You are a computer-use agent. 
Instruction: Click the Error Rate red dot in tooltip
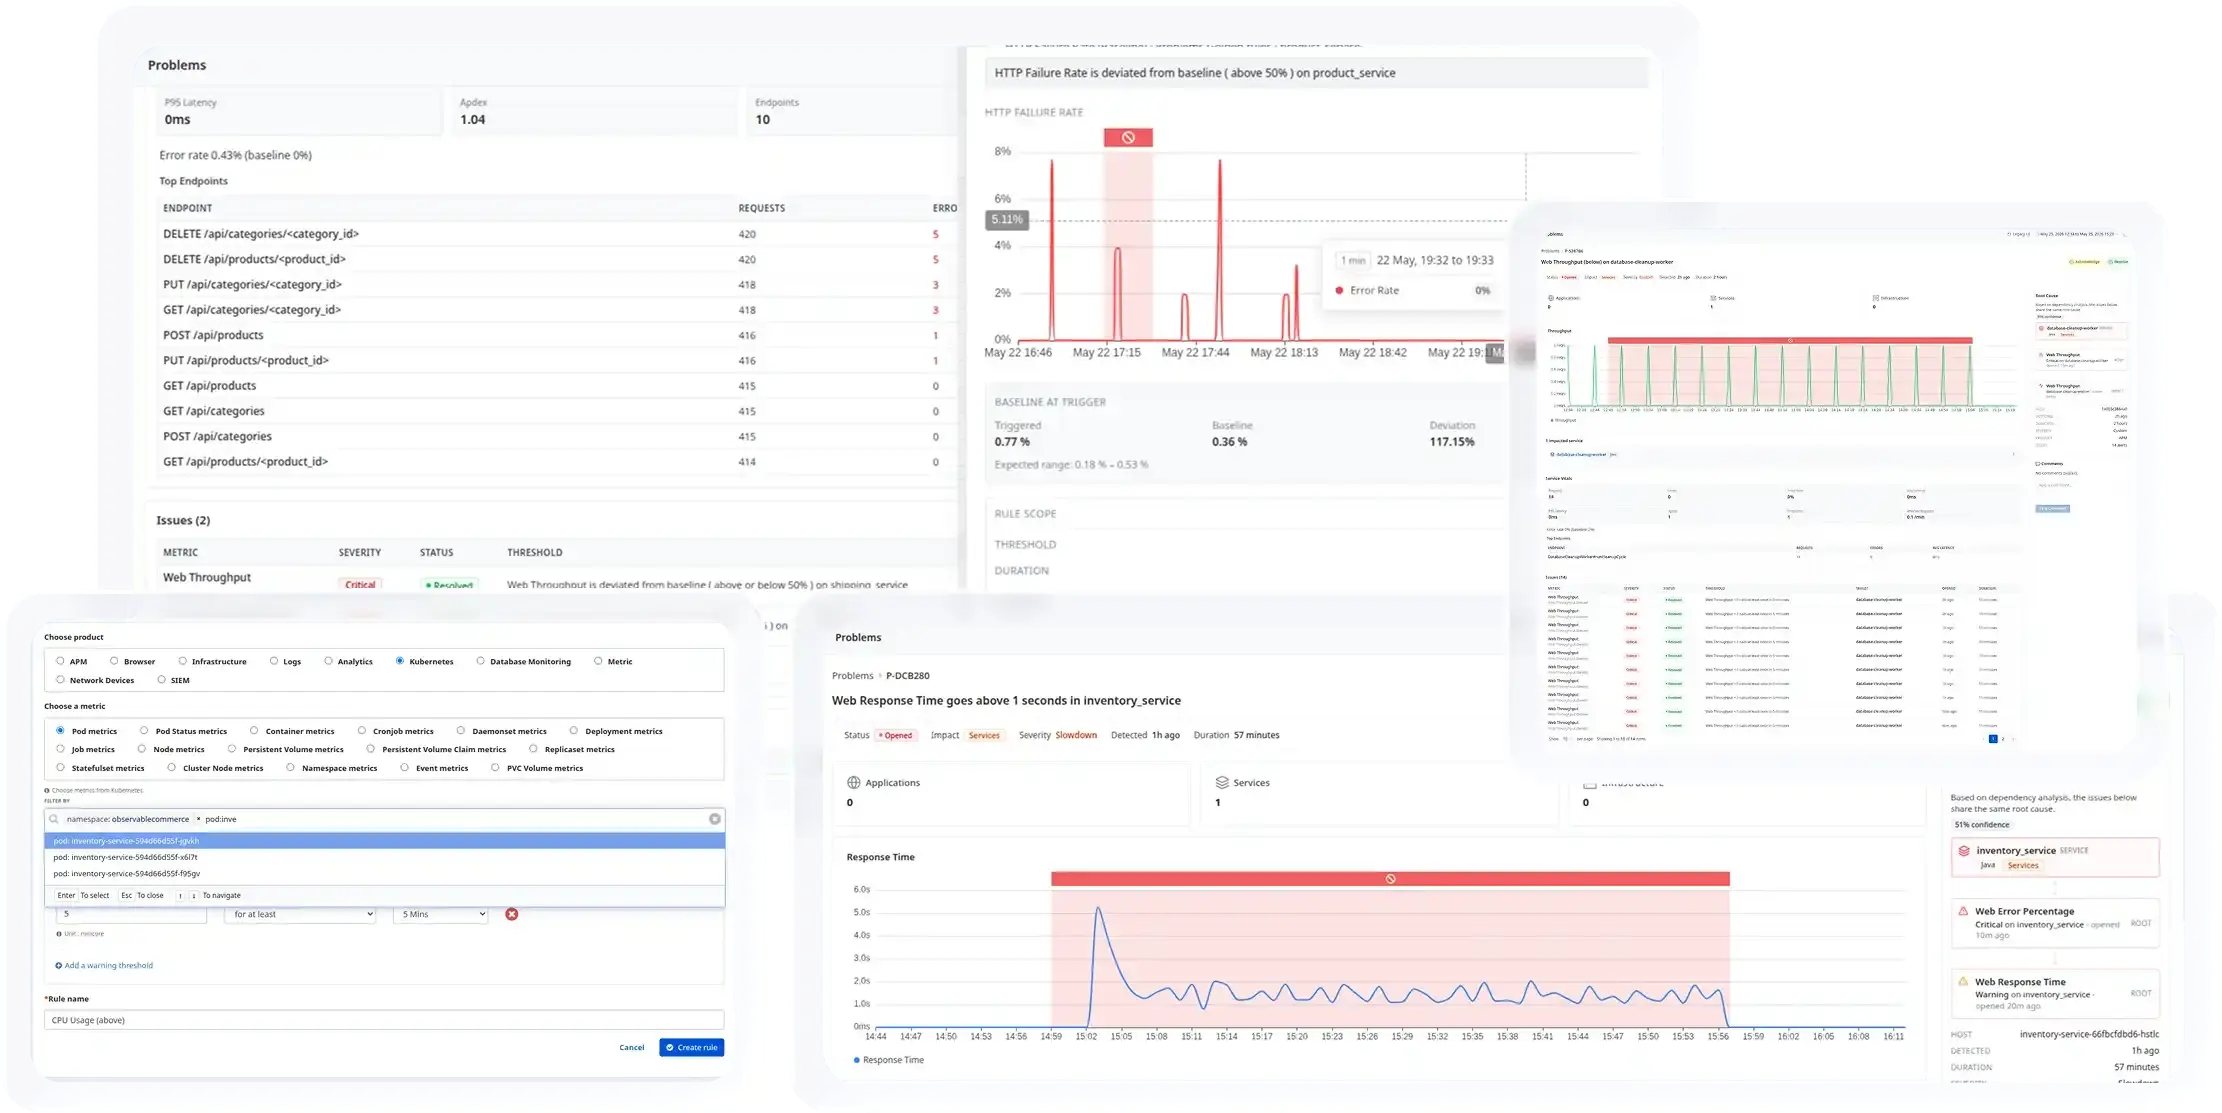click(1339, 291)
